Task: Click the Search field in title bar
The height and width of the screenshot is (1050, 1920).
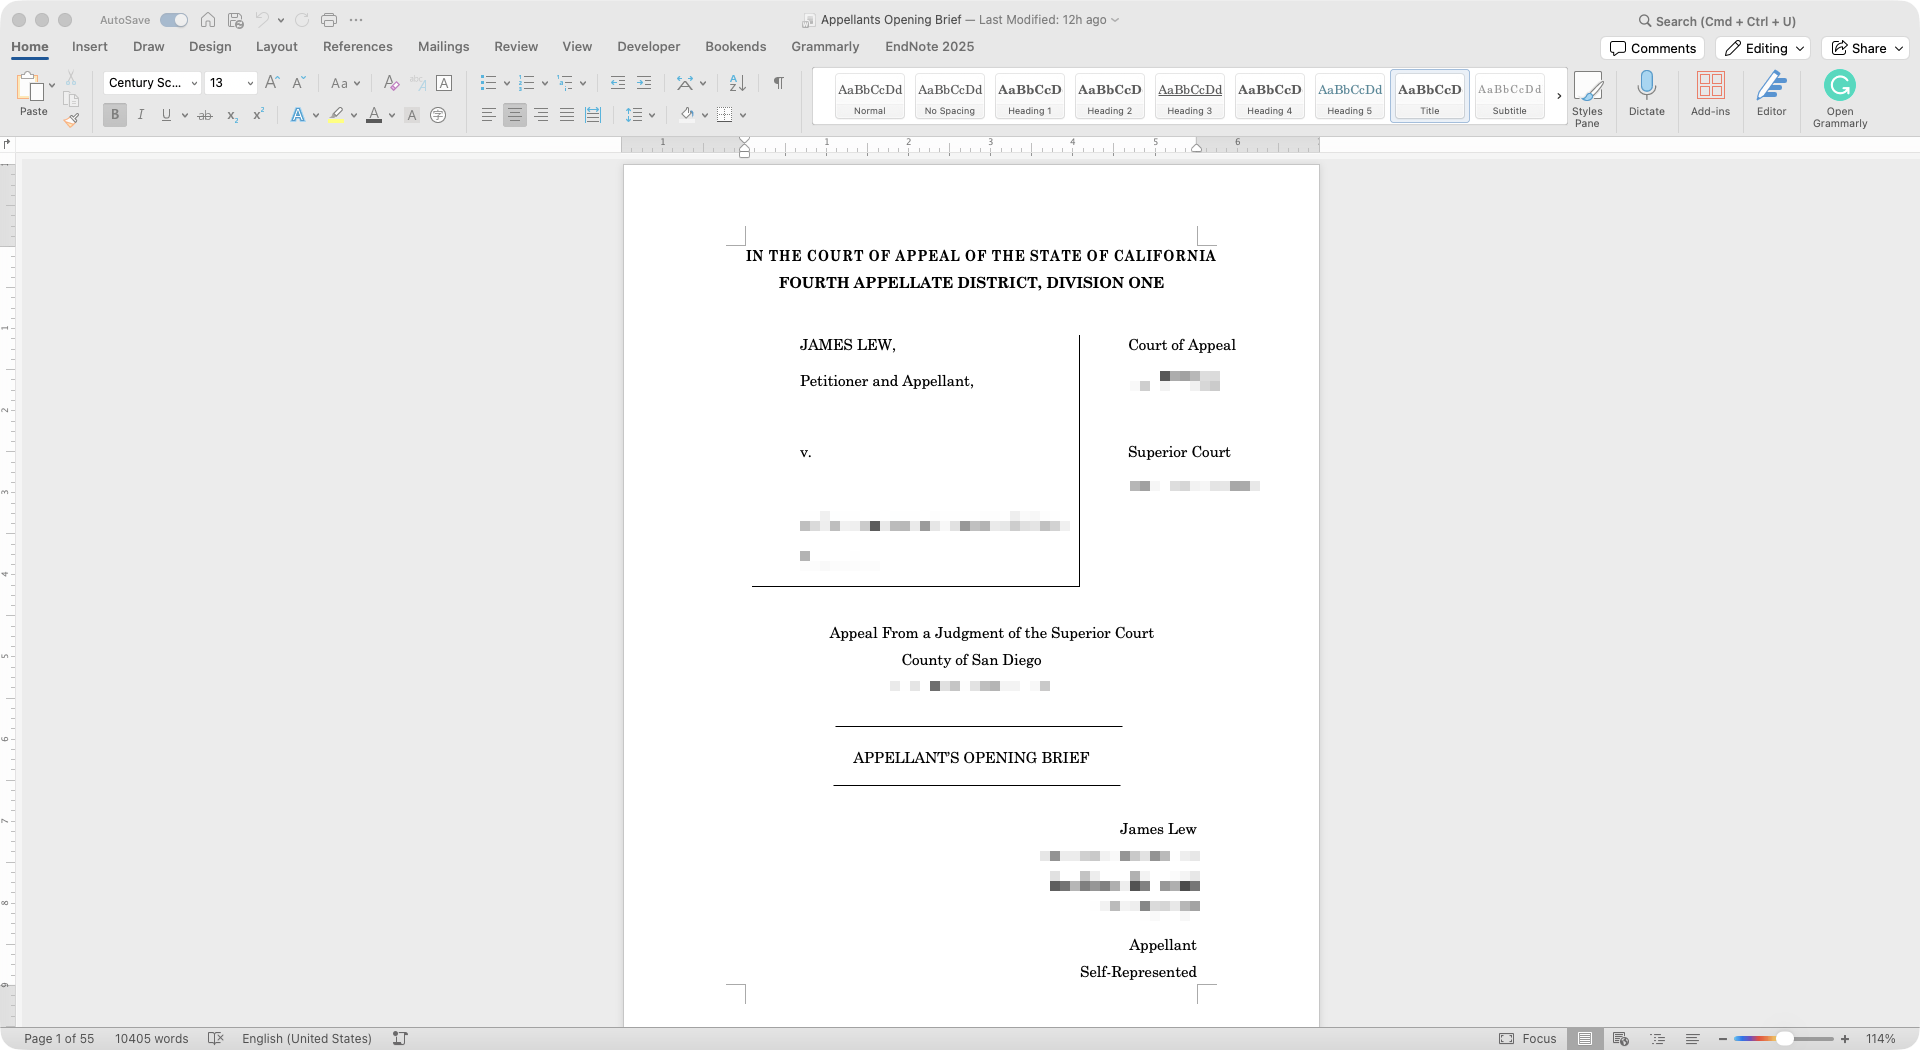Action: click(1716, 21)
